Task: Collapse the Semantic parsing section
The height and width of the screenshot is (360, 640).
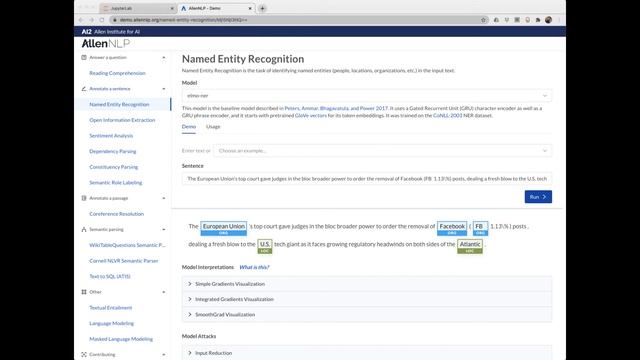Action: coord(164,229)
